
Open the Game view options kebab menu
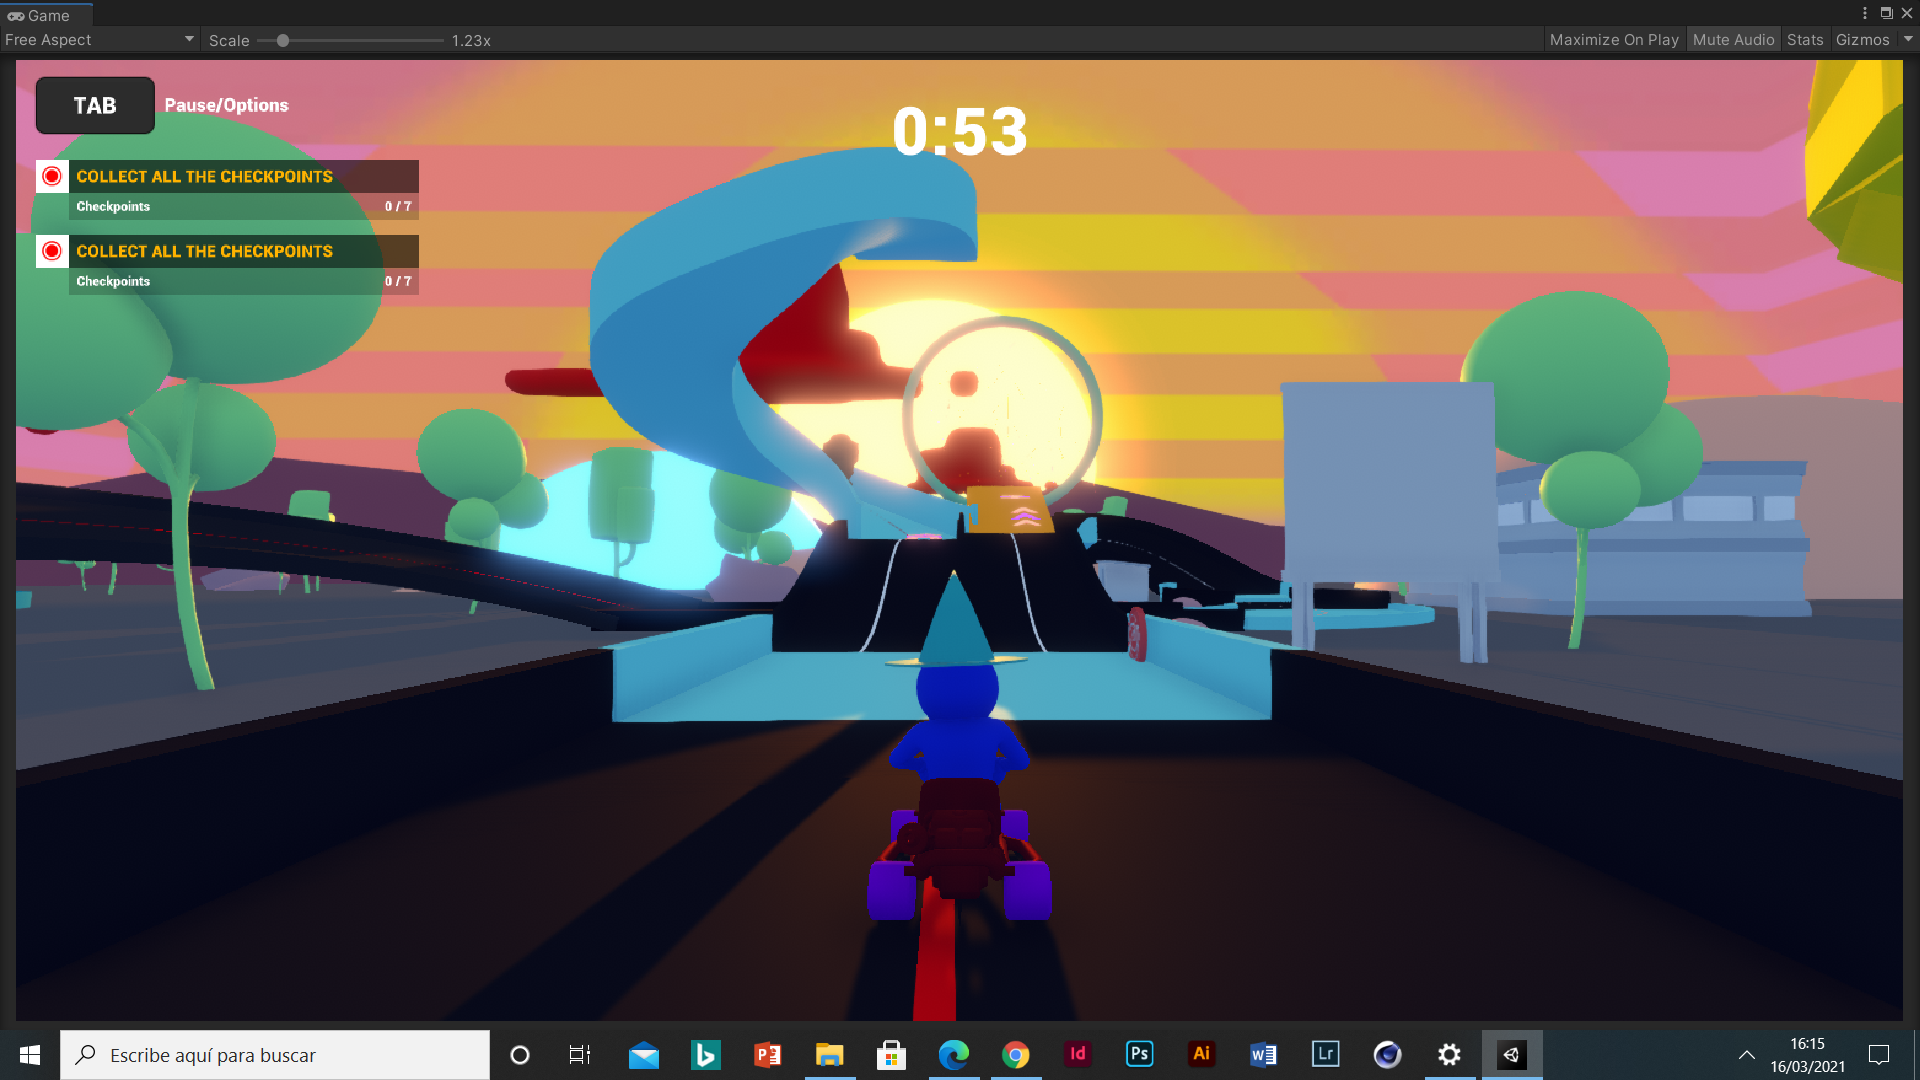click(x=1863, y=12)
